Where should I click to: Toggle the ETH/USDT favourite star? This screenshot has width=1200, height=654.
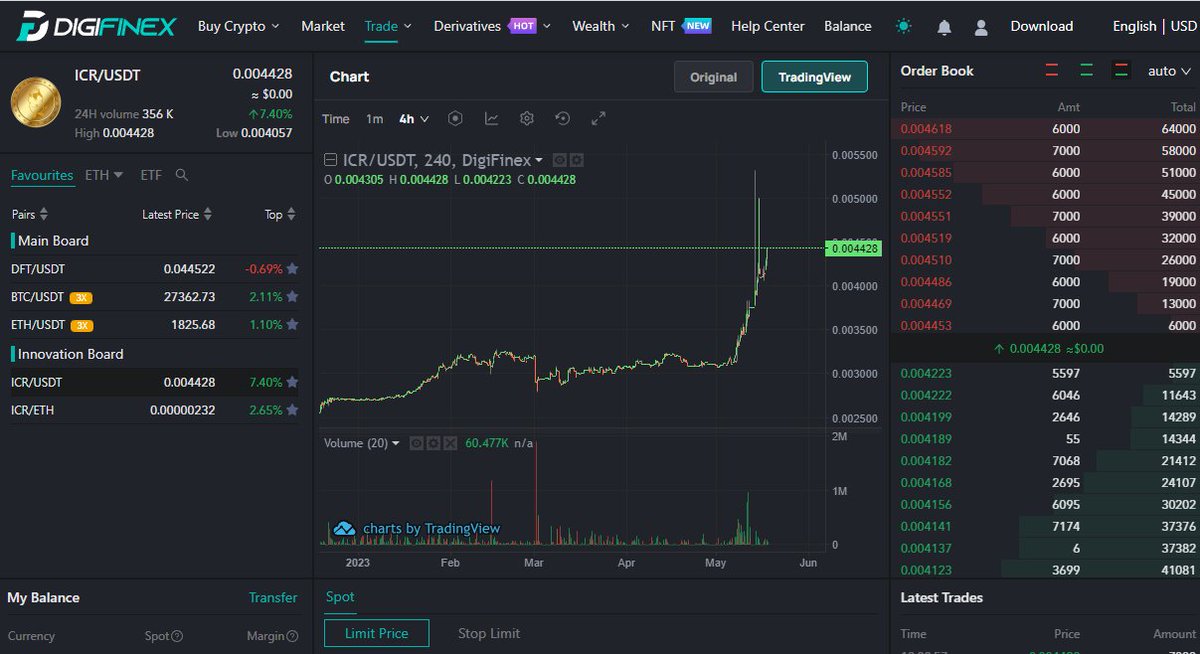point(292,325)
